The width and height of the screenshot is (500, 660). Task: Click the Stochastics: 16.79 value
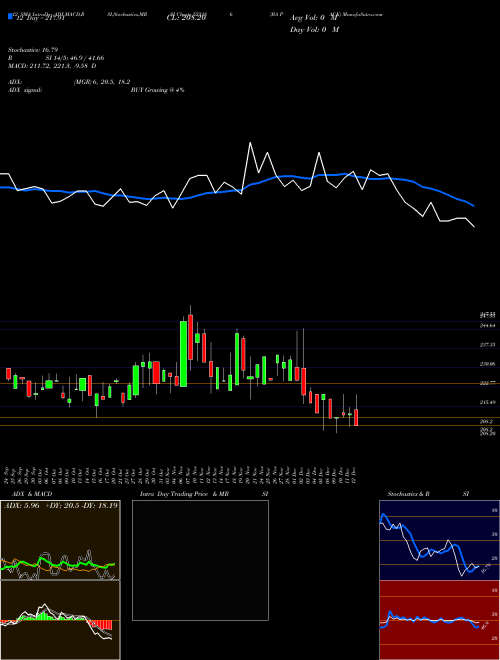coord(32,50)
